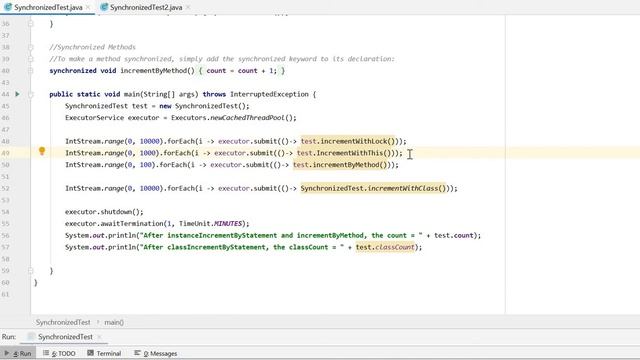
Task: Open the intention lightbulb on line 49
Action: [x=42, y=151]
